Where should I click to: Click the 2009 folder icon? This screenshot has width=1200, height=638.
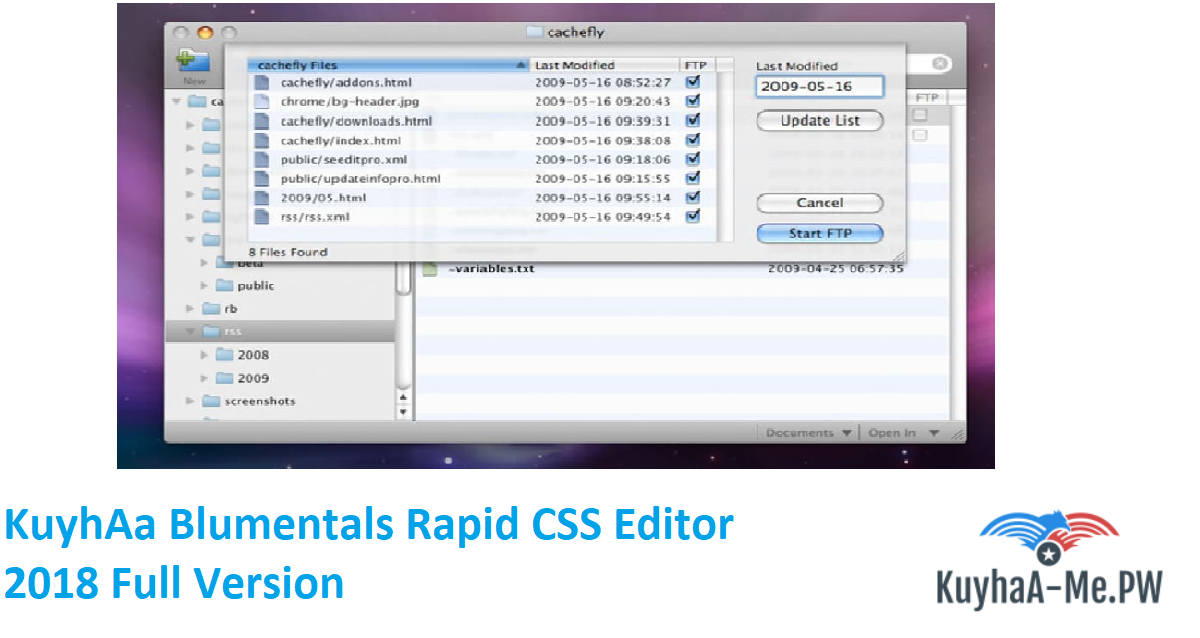pyautogui.click(x=225, y=378)
